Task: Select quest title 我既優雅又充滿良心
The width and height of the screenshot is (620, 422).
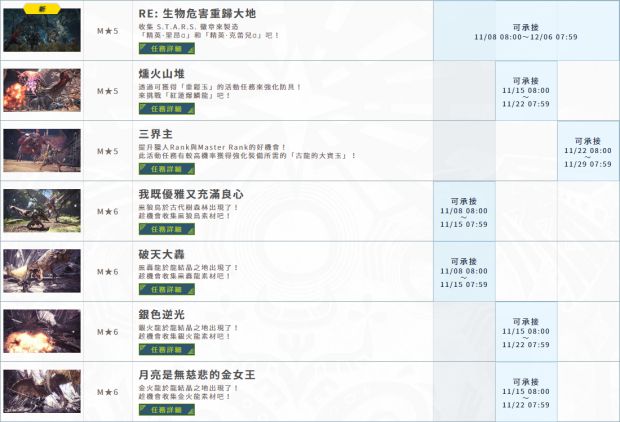Action: [x=191, y=194]
